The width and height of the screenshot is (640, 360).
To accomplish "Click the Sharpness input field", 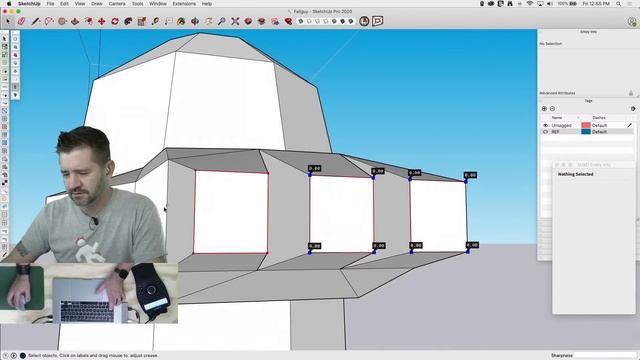I will pyautogui.click(x=605, y=356).
